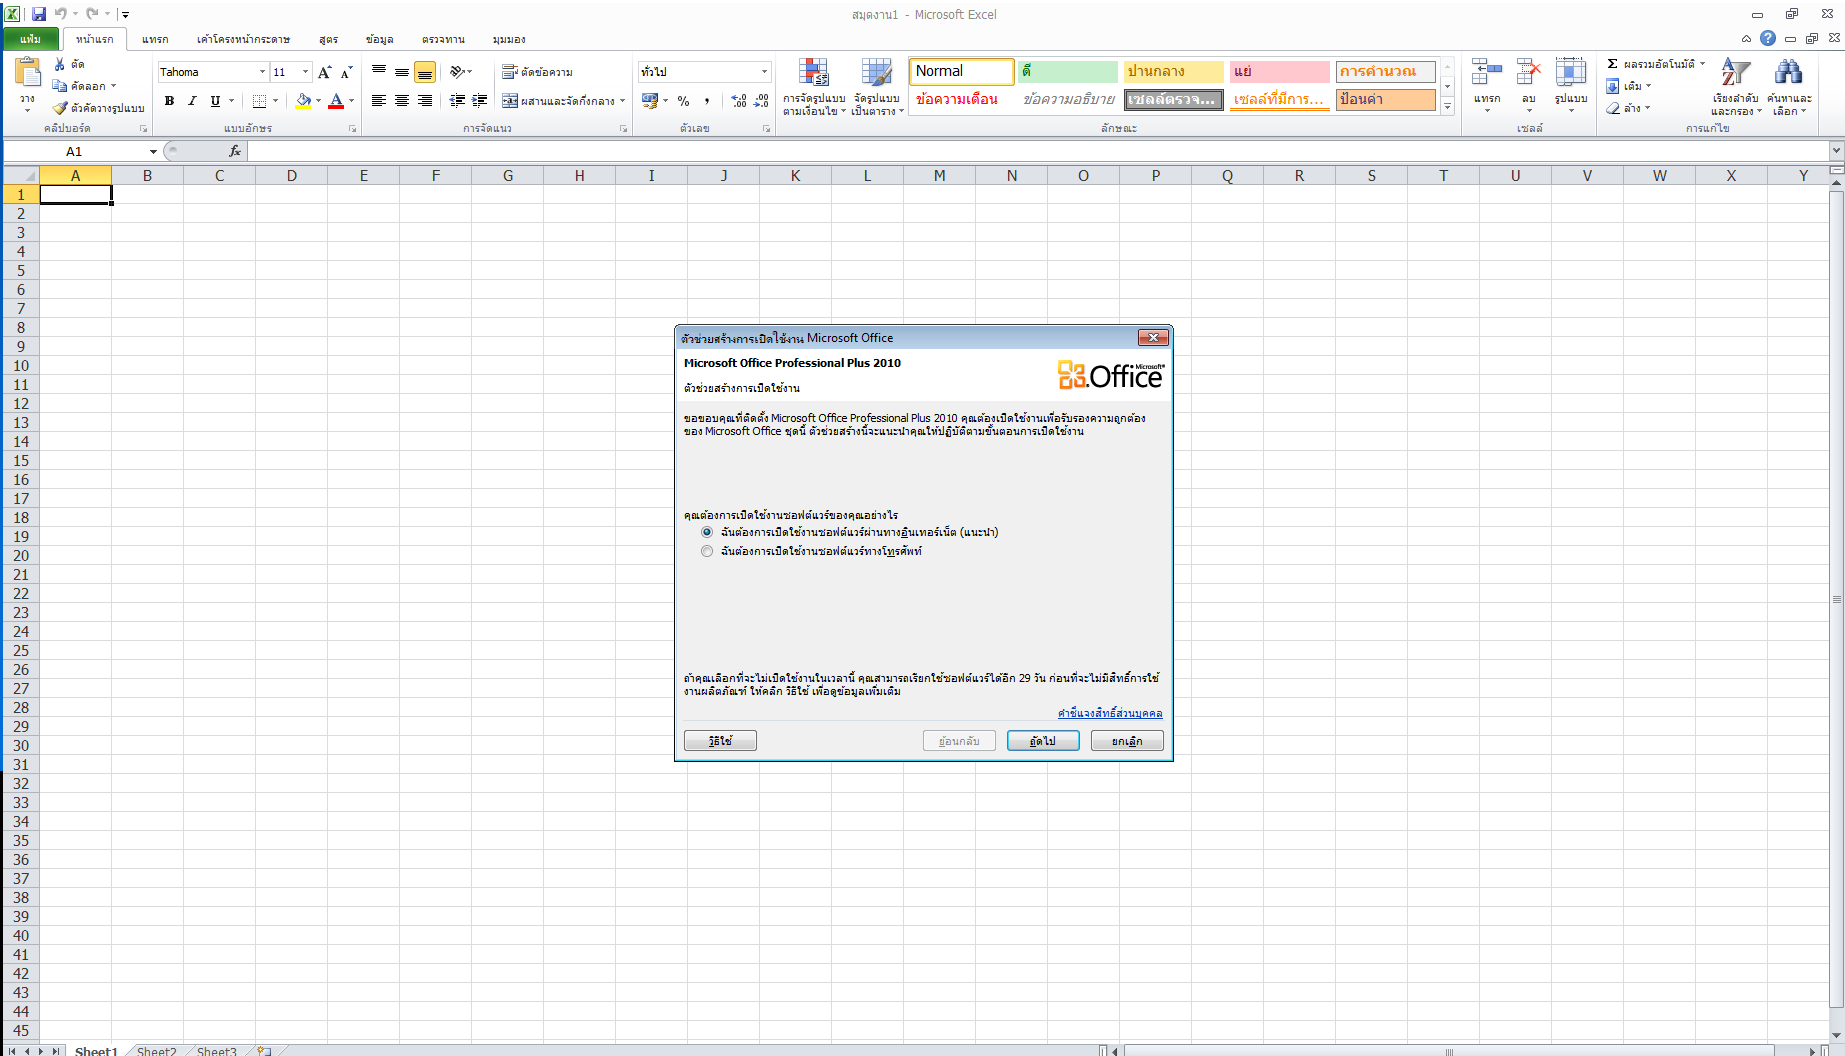
Task: Switch to the Sheet2 worksheet tab
Action: (156, 1051)
